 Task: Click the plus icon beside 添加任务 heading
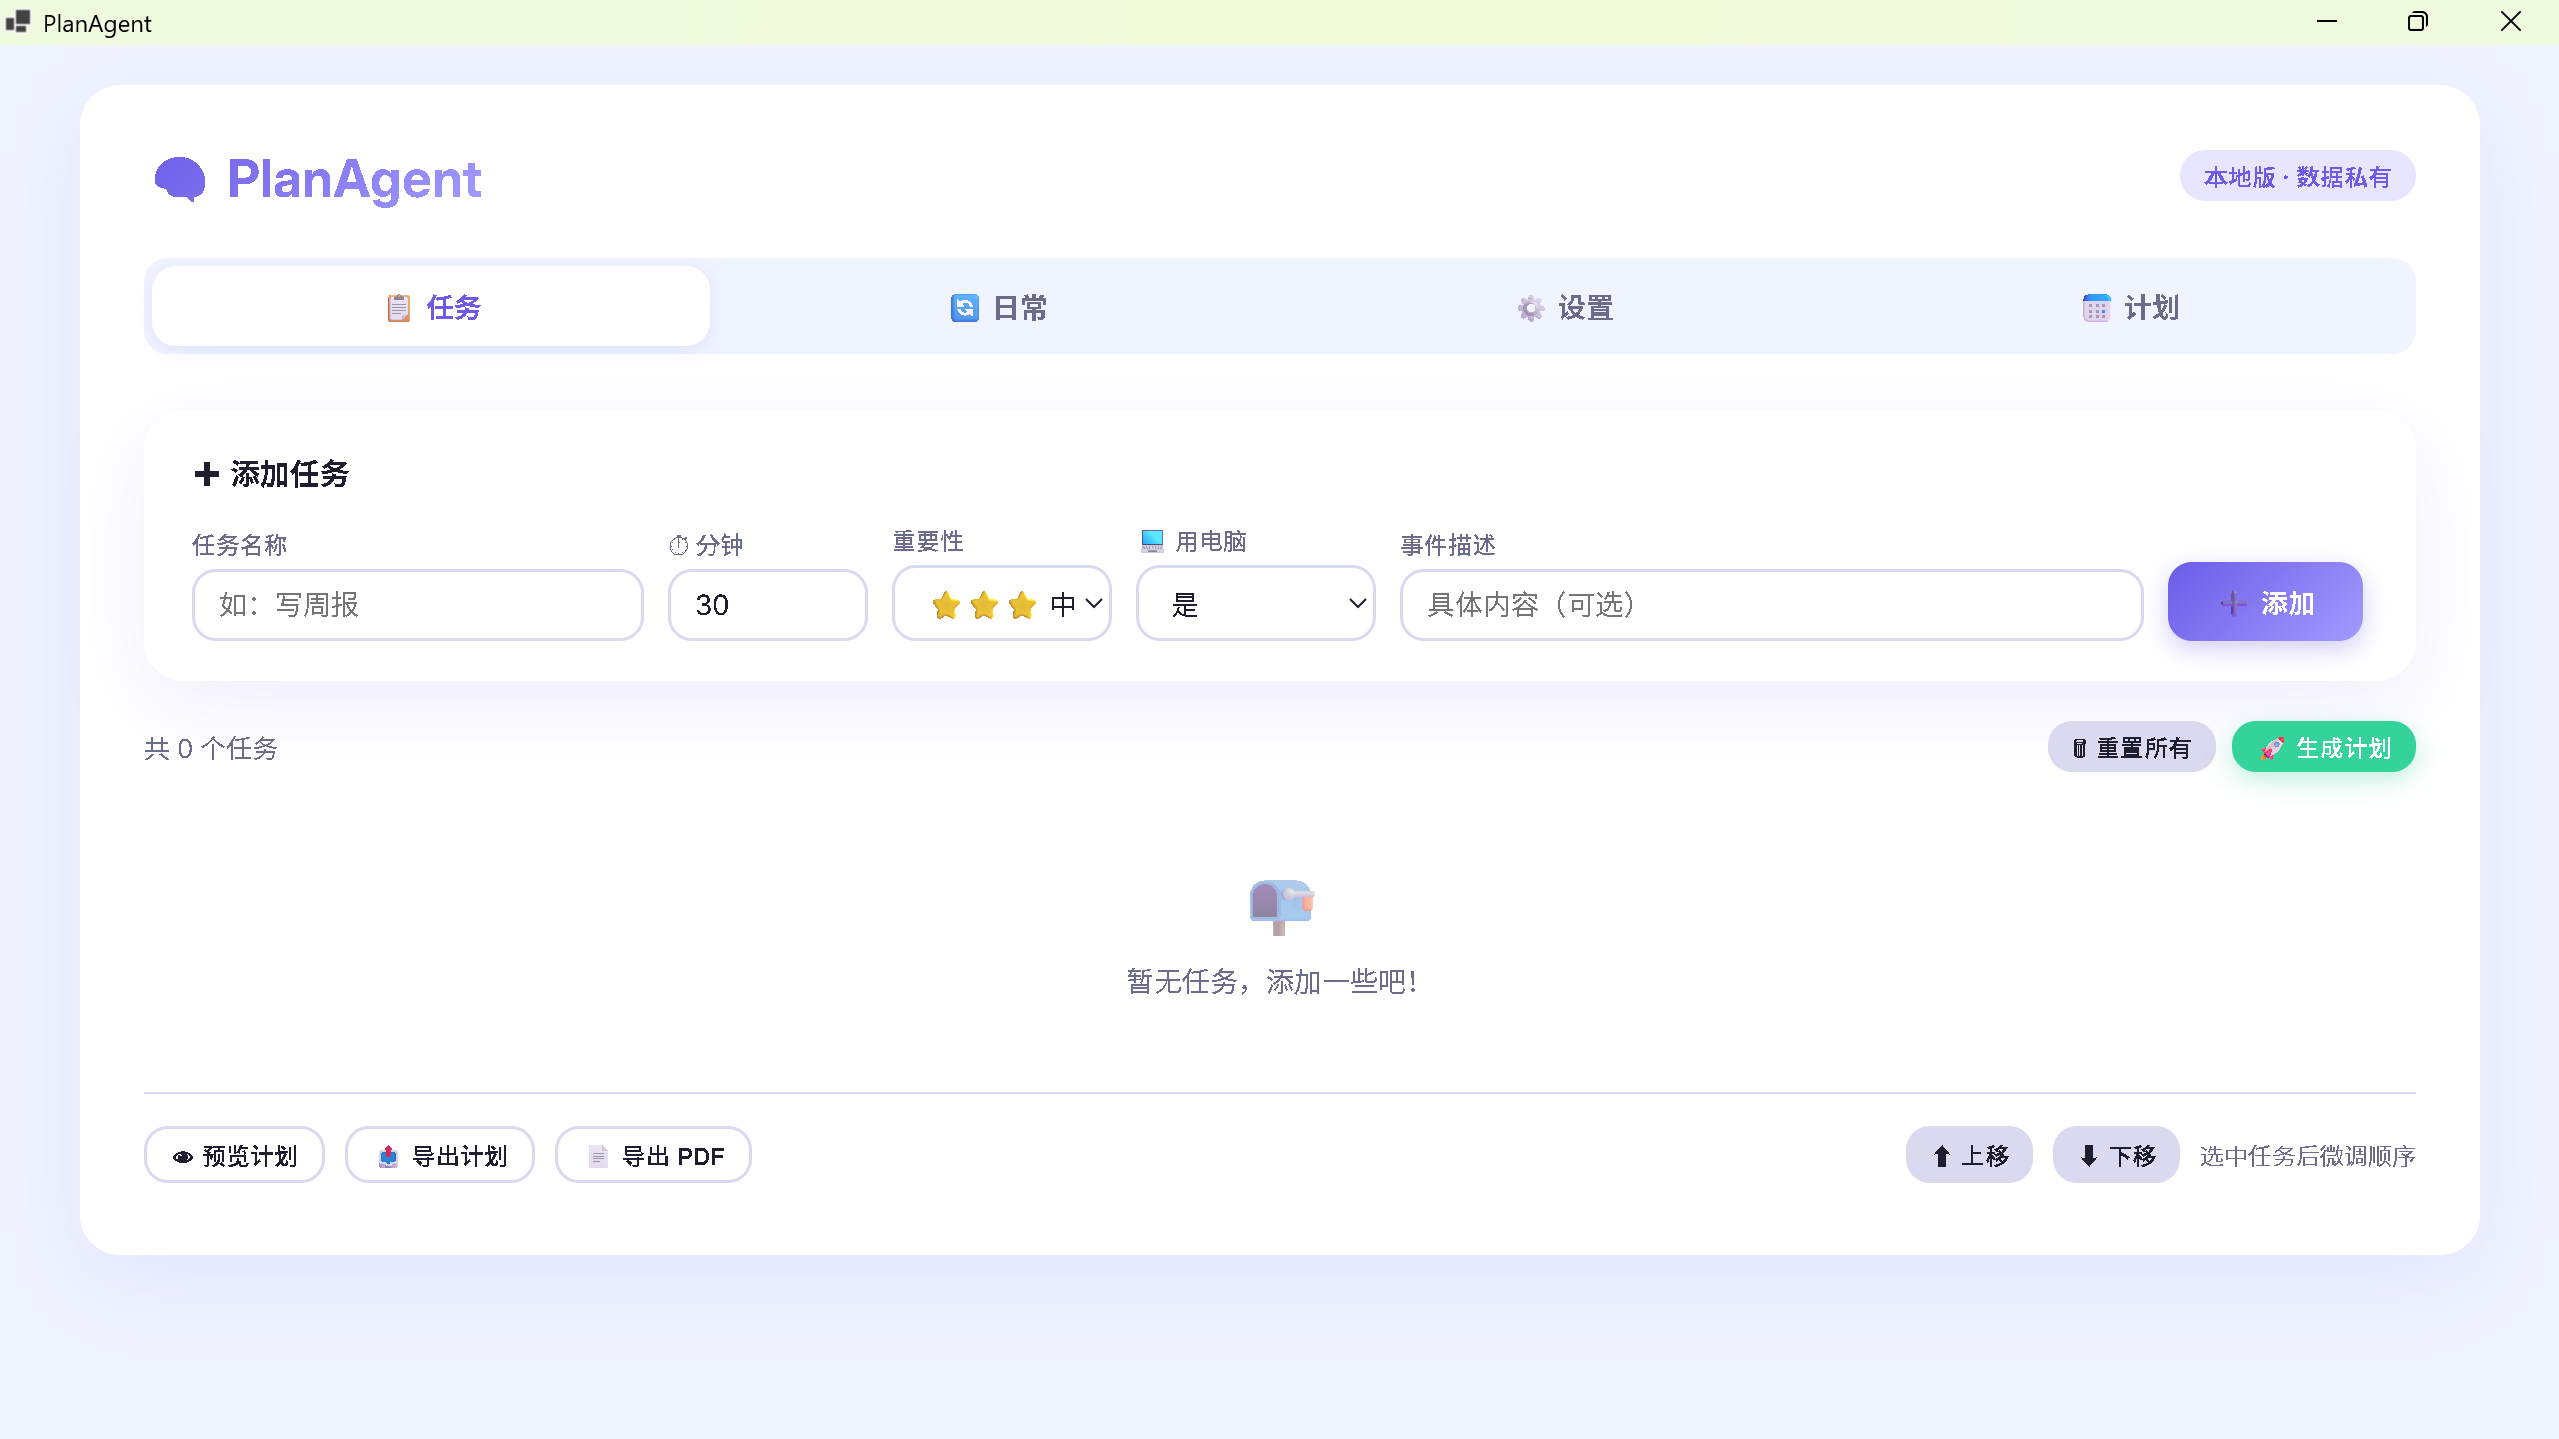click(206, 473)
